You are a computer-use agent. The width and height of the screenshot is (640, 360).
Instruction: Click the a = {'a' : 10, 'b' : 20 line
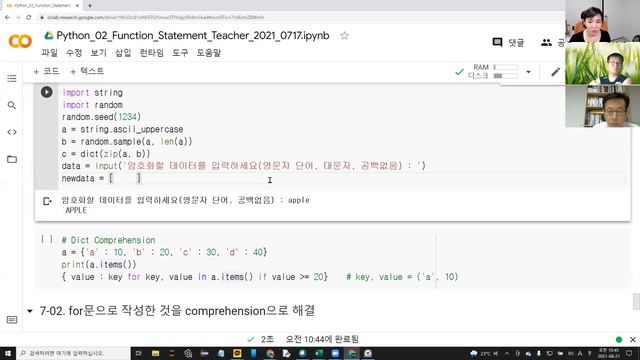[x=164, y=252]
